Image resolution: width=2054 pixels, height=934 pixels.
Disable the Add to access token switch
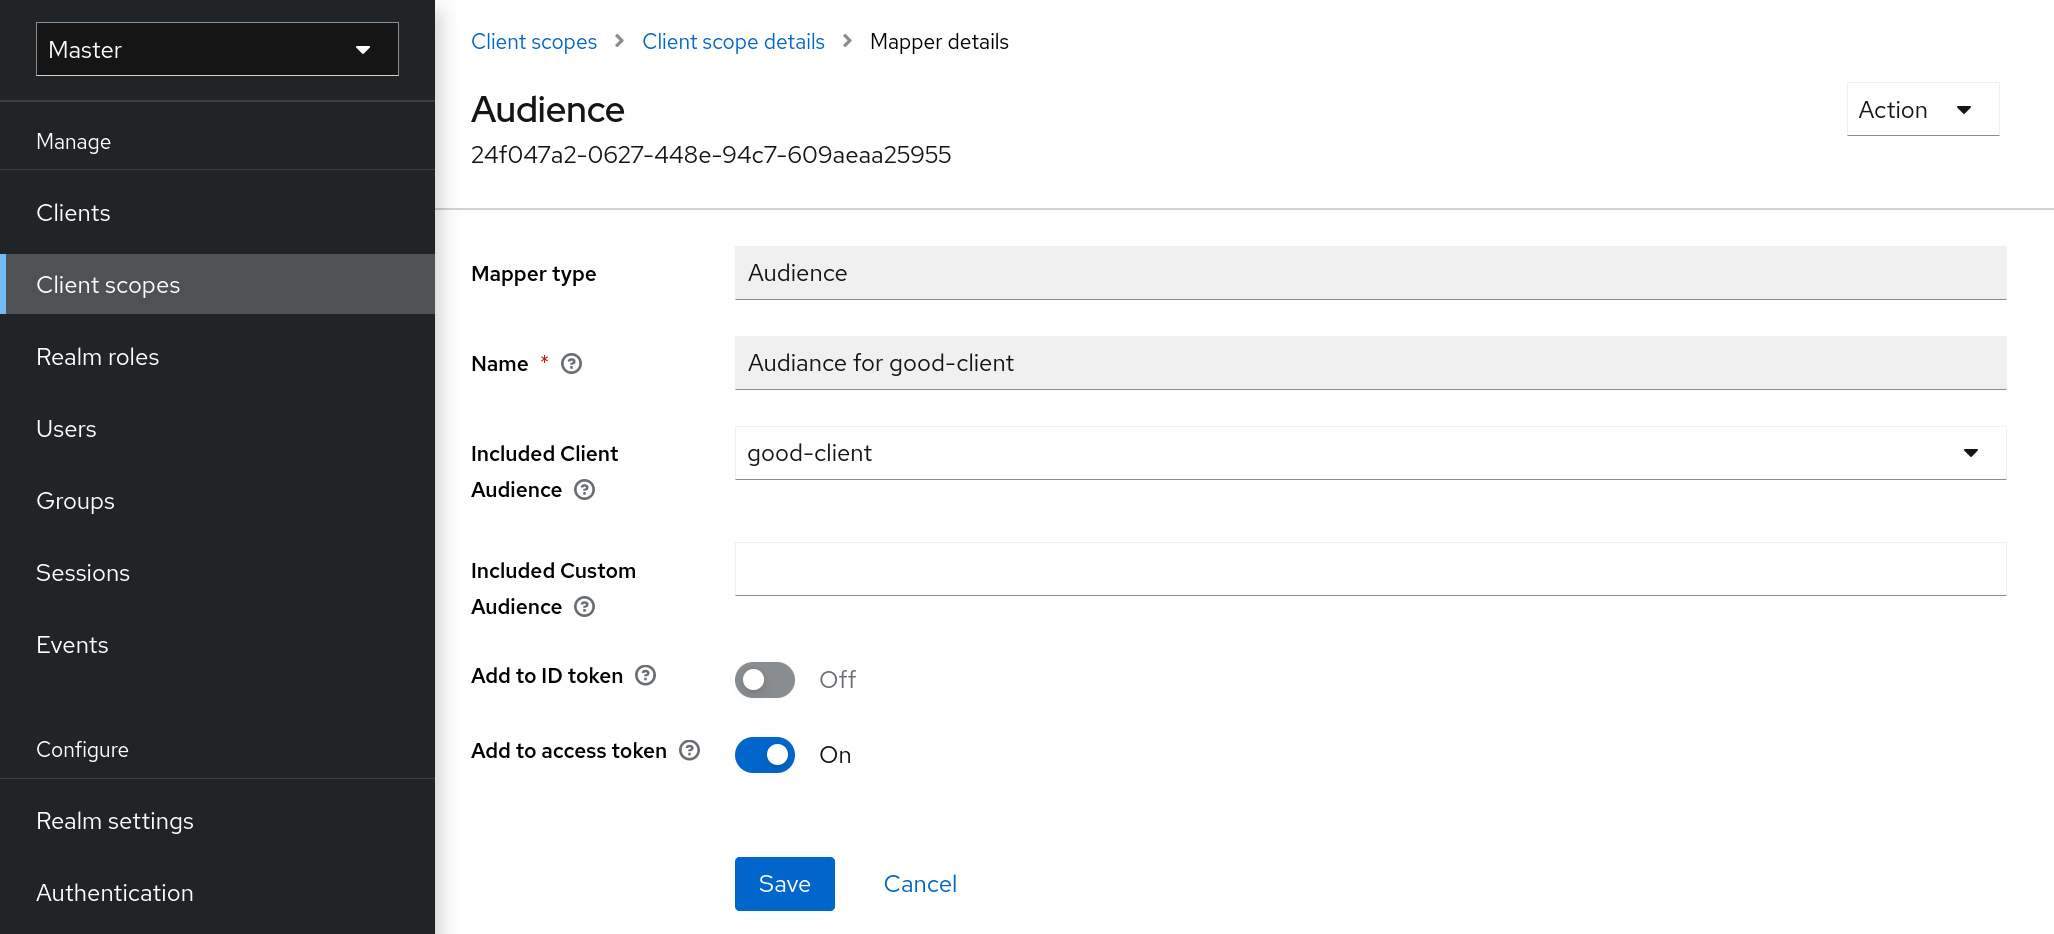click(x=764, y=755)
